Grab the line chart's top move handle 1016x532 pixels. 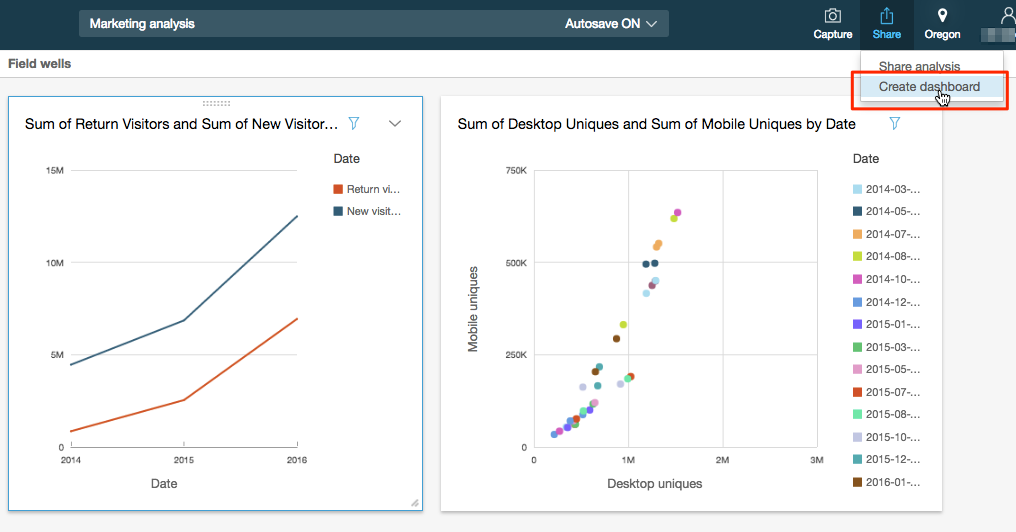tap(216, 103)
